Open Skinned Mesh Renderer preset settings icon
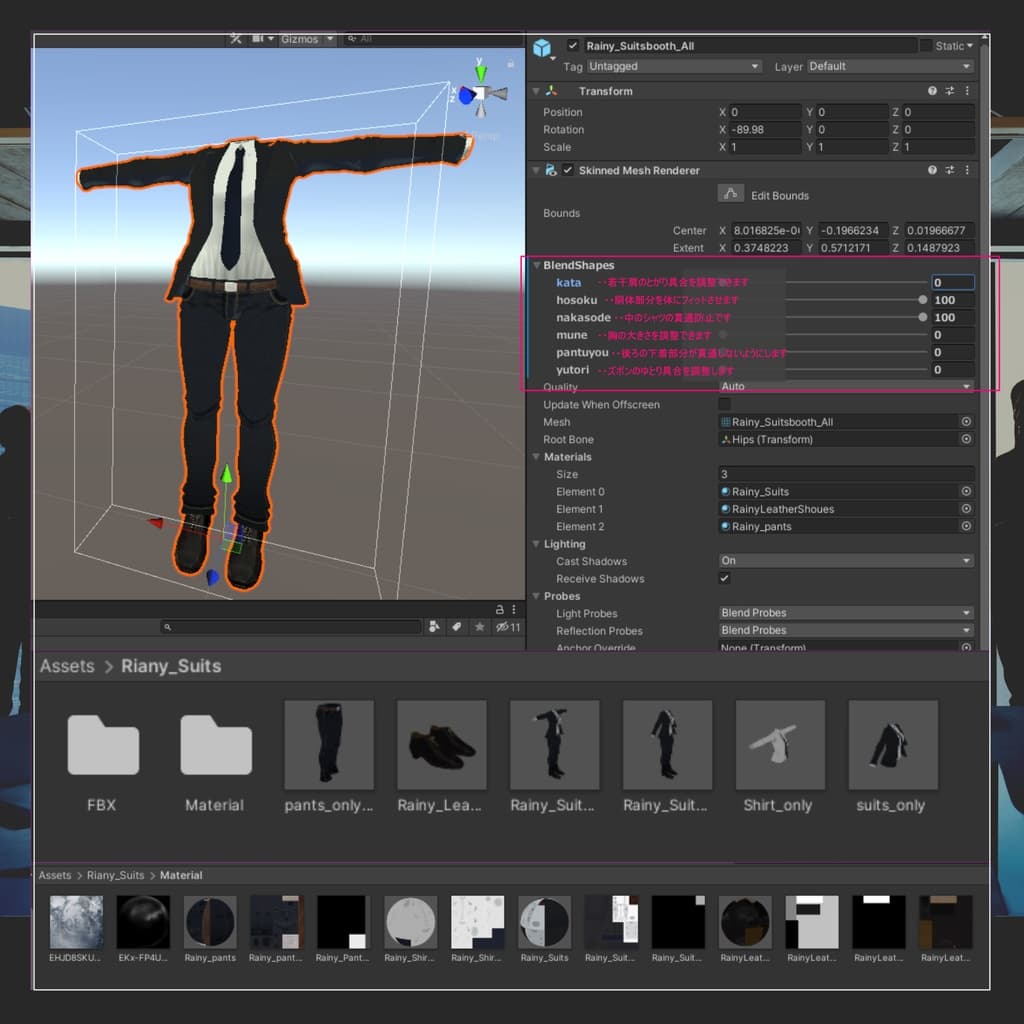The height and width of the screenshot is (1024, 1024). click(x=949, y=171)
